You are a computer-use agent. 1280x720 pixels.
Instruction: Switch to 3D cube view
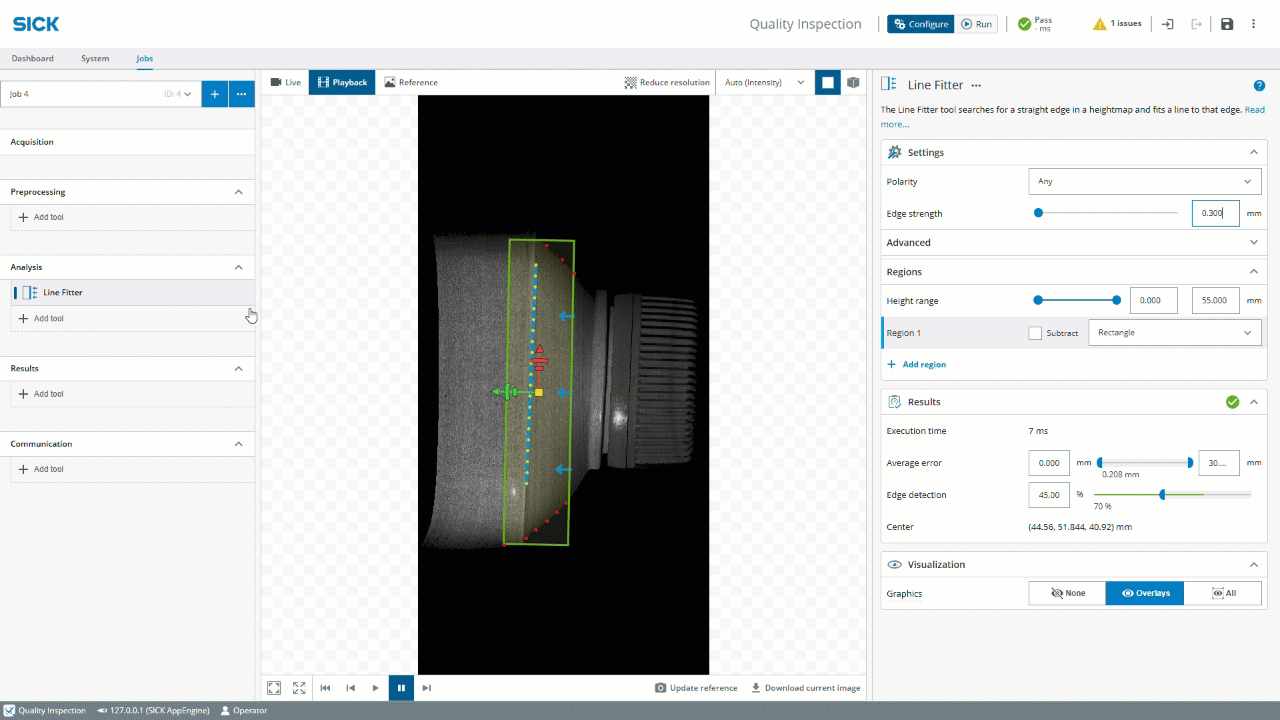(853, 82)
